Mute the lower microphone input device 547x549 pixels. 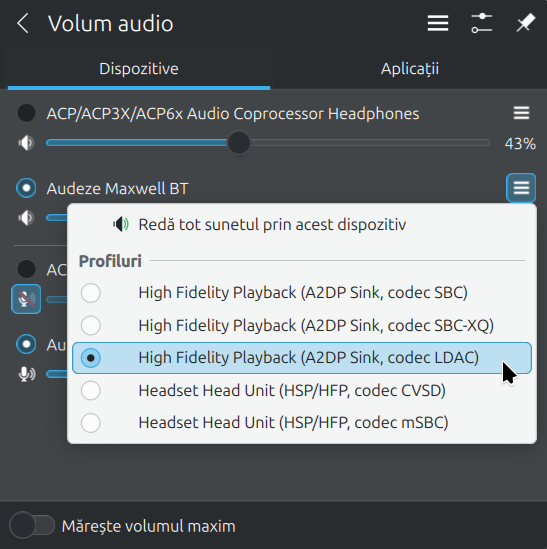coord(27,374)
